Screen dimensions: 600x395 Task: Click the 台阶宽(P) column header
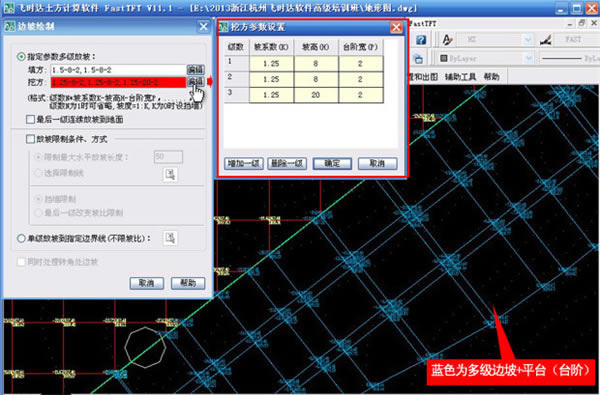click(x=360, y=47)
